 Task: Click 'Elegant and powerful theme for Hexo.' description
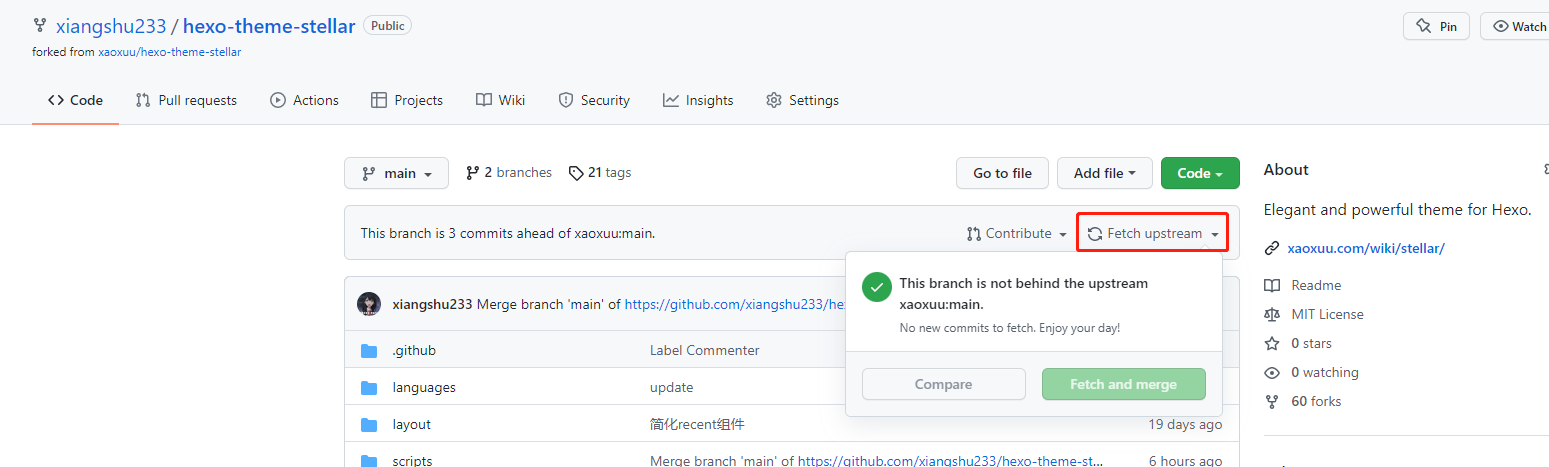[x=1397, y=210]
